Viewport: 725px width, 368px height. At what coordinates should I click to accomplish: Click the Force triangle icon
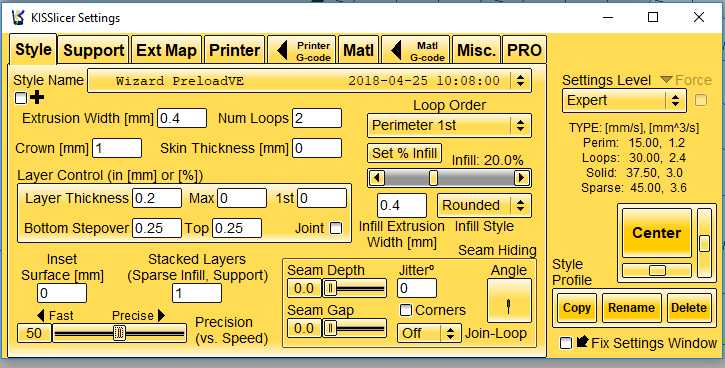point(666,80)
